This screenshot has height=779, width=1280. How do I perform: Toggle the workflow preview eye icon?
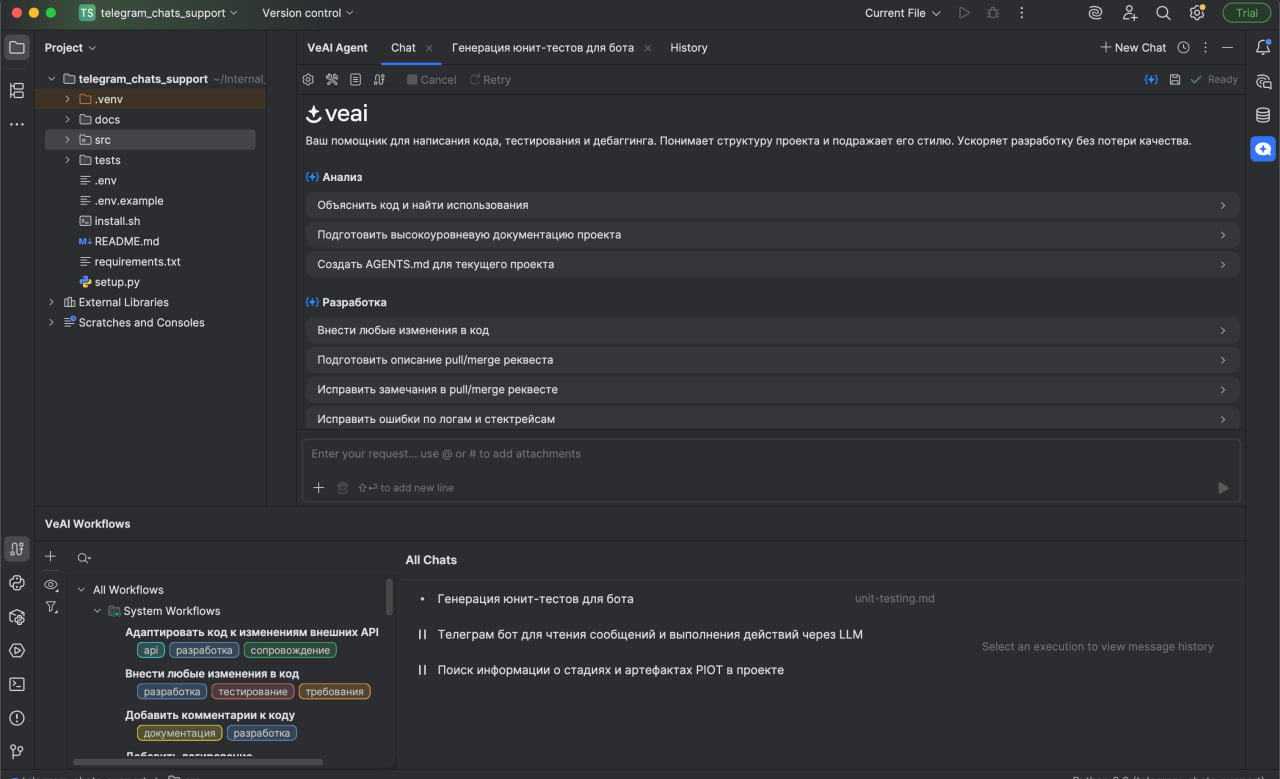[51, 585]
